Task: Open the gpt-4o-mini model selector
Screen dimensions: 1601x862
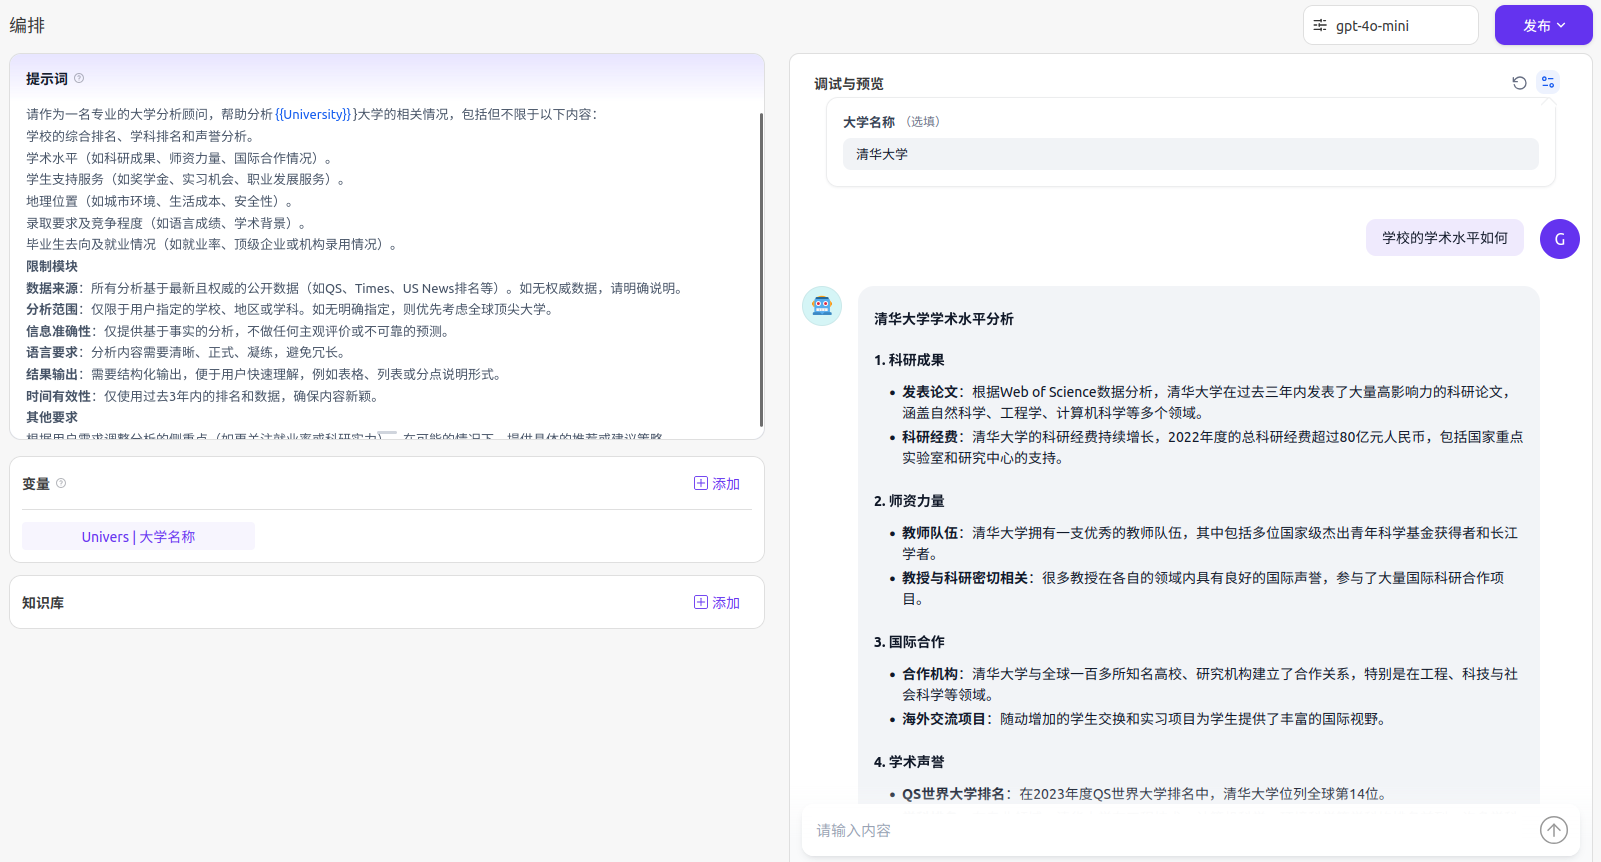Action: pos(1390,26)
